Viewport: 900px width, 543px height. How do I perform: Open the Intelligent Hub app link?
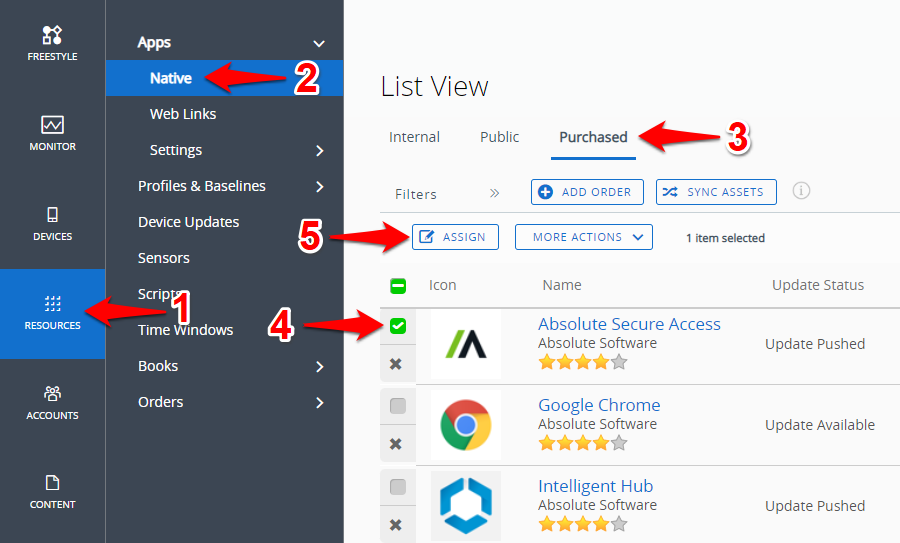point(596,486)
